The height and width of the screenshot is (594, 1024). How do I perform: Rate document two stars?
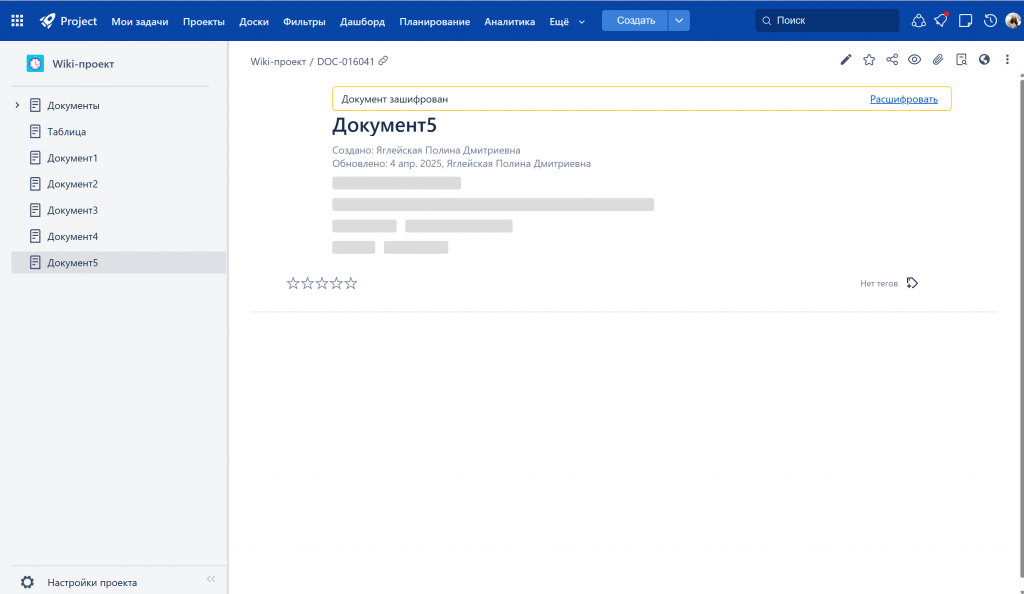tap(308, 283)
